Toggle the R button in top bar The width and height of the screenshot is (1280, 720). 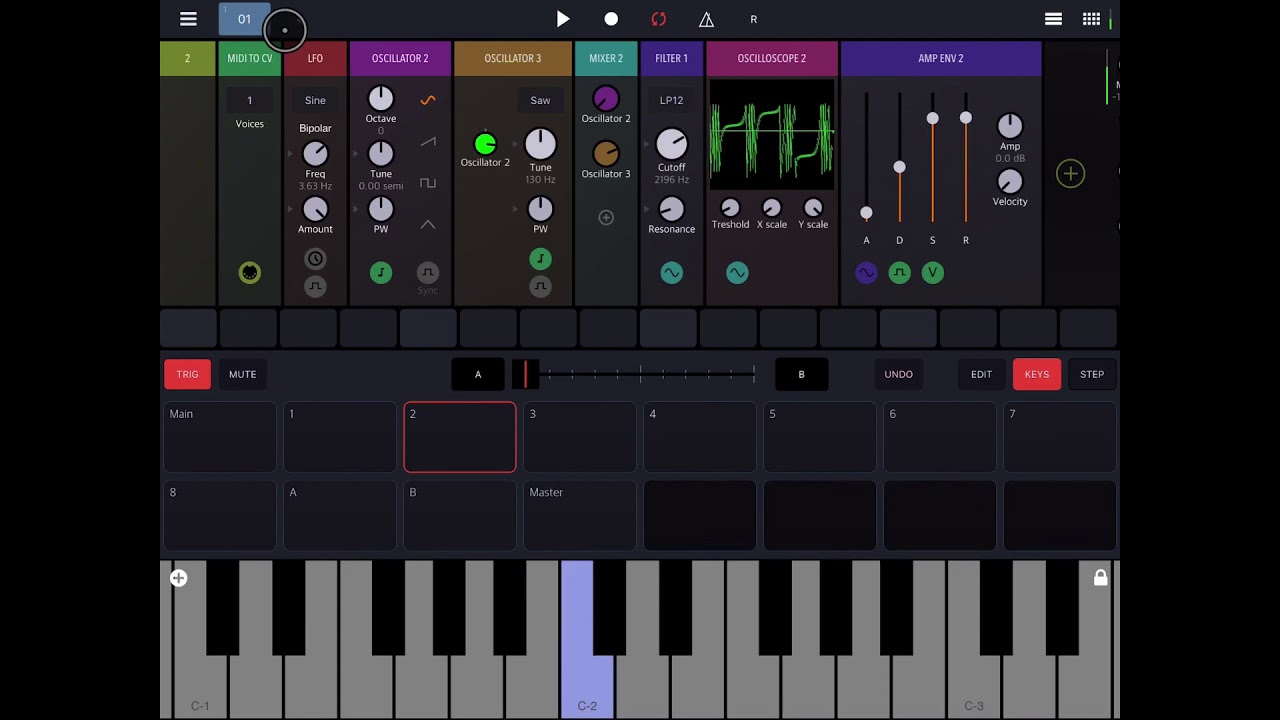[754, 19]
